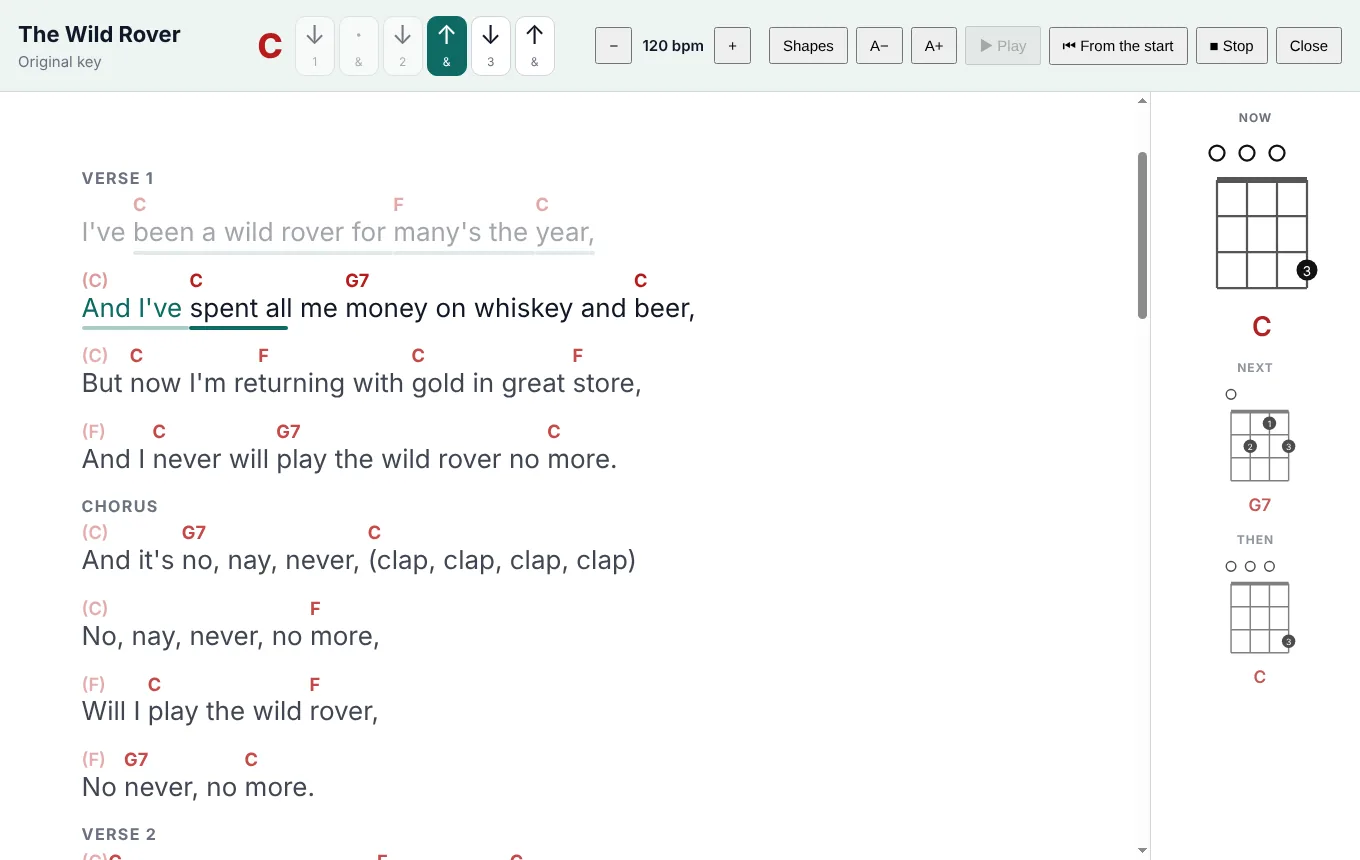Click the large red C chord in header

coord(270,46)
